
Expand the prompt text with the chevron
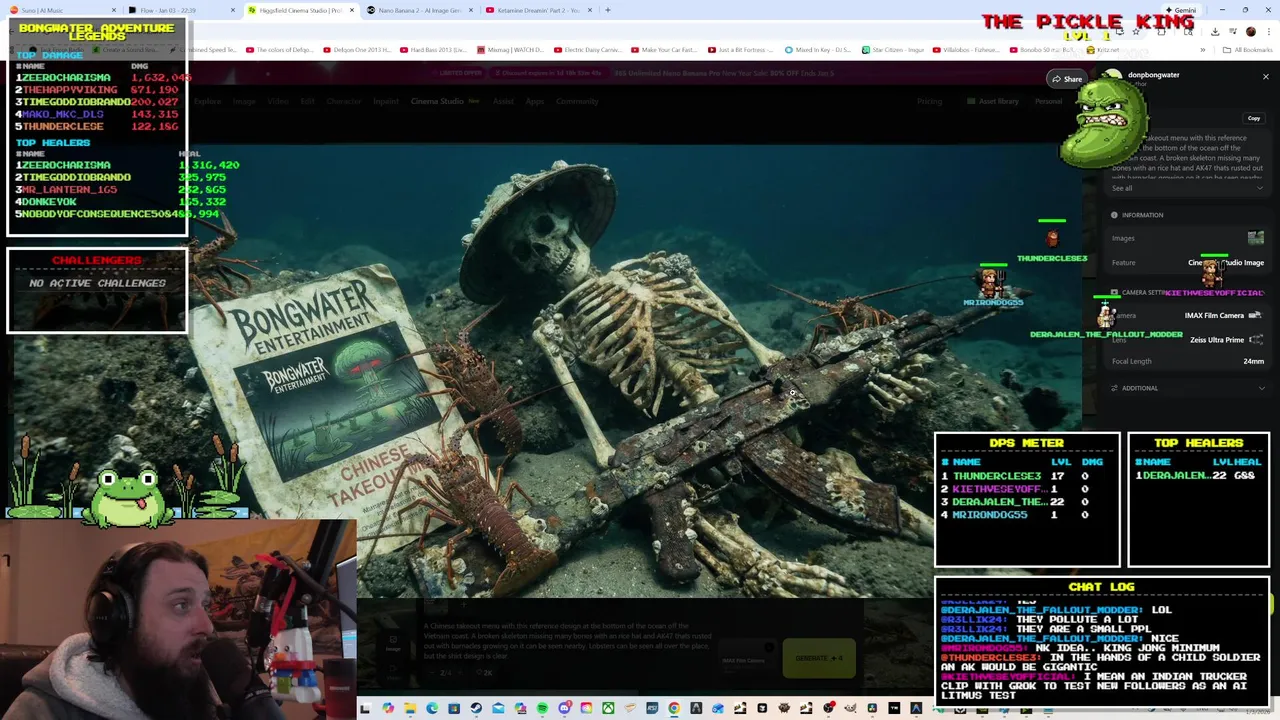pyautogui.click(x=1260, y=188)
